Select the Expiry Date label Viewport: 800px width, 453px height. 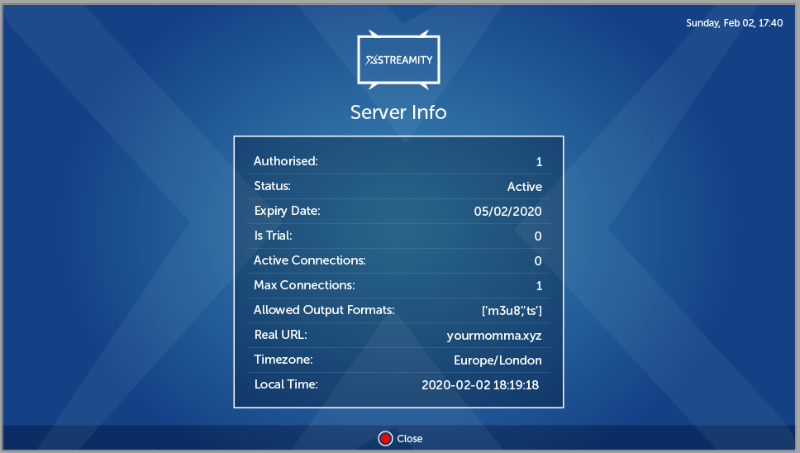pos(286,211)
